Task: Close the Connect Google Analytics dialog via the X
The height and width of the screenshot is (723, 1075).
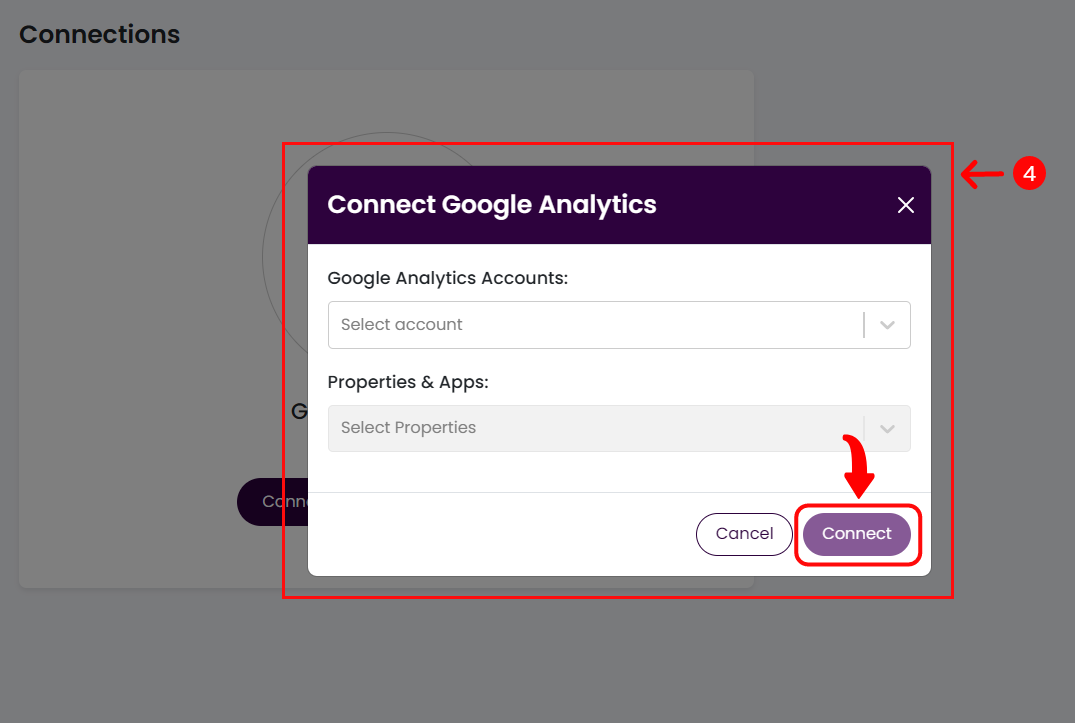Action: pos(905,204)
